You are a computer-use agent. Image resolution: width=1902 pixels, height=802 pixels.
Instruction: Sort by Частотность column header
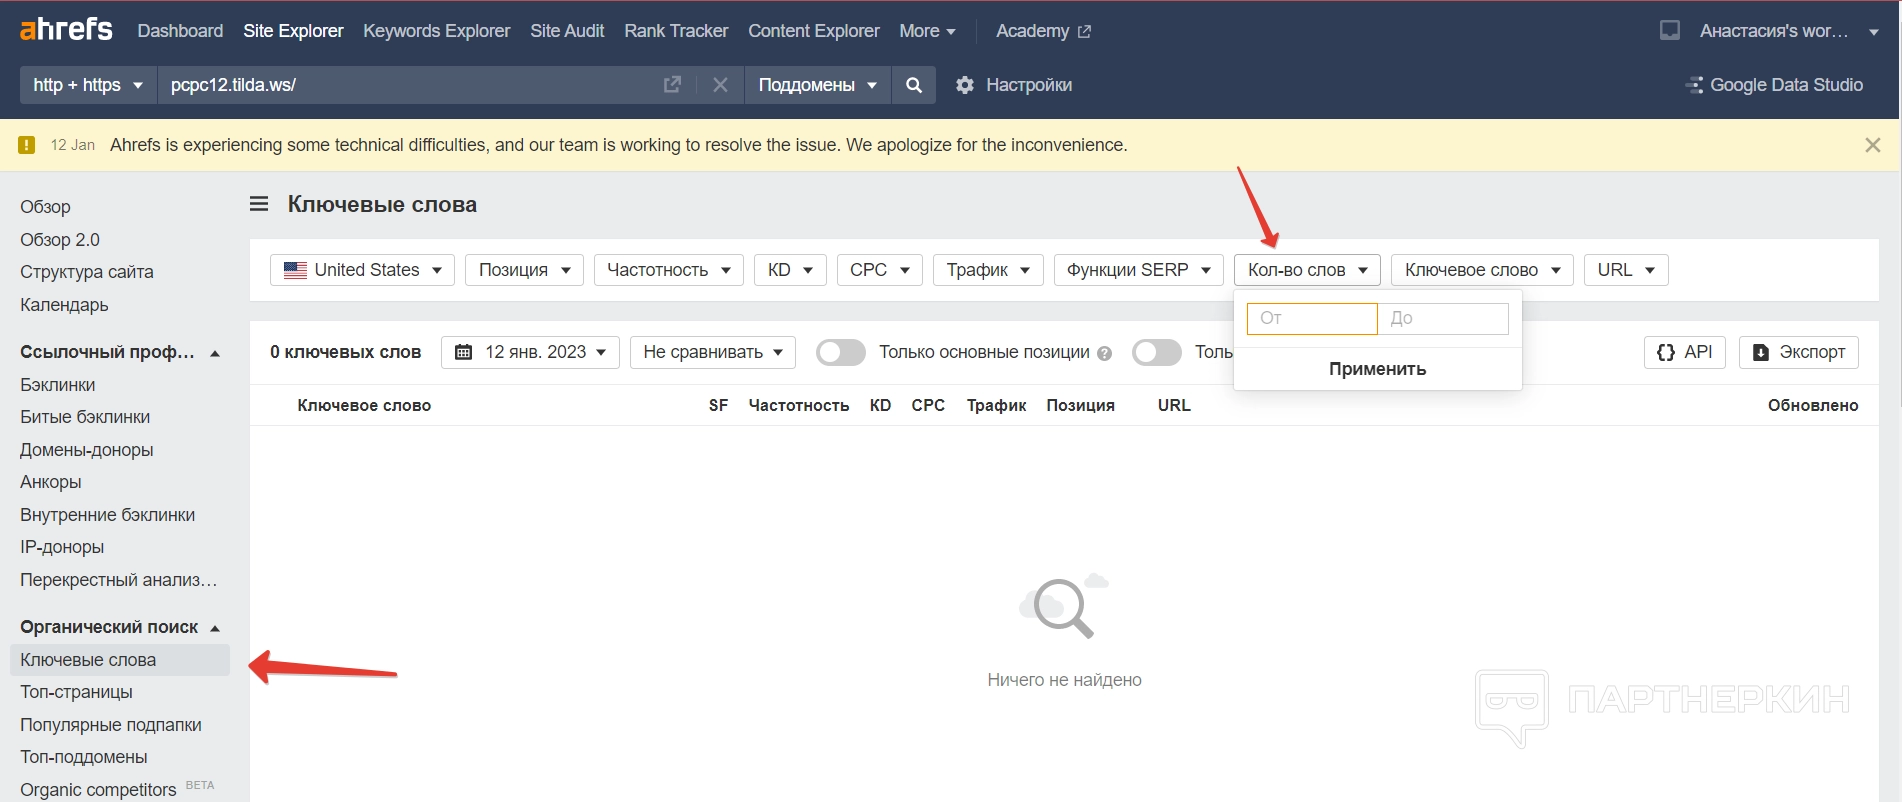click(x=799, y=405)
